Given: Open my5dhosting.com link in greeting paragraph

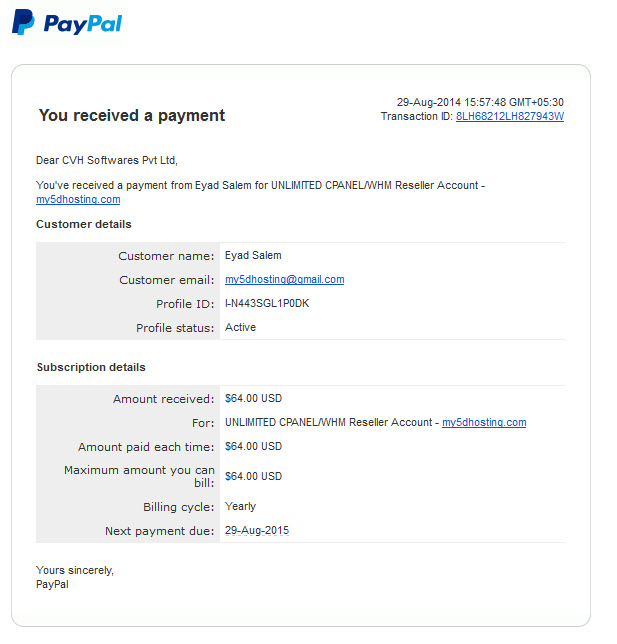Looking at the screenshot, I should (78, 200).
